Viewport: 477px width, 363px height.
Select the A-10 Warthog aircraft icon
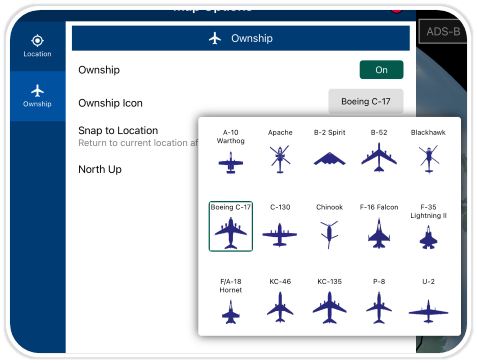(x=230, y=162)
